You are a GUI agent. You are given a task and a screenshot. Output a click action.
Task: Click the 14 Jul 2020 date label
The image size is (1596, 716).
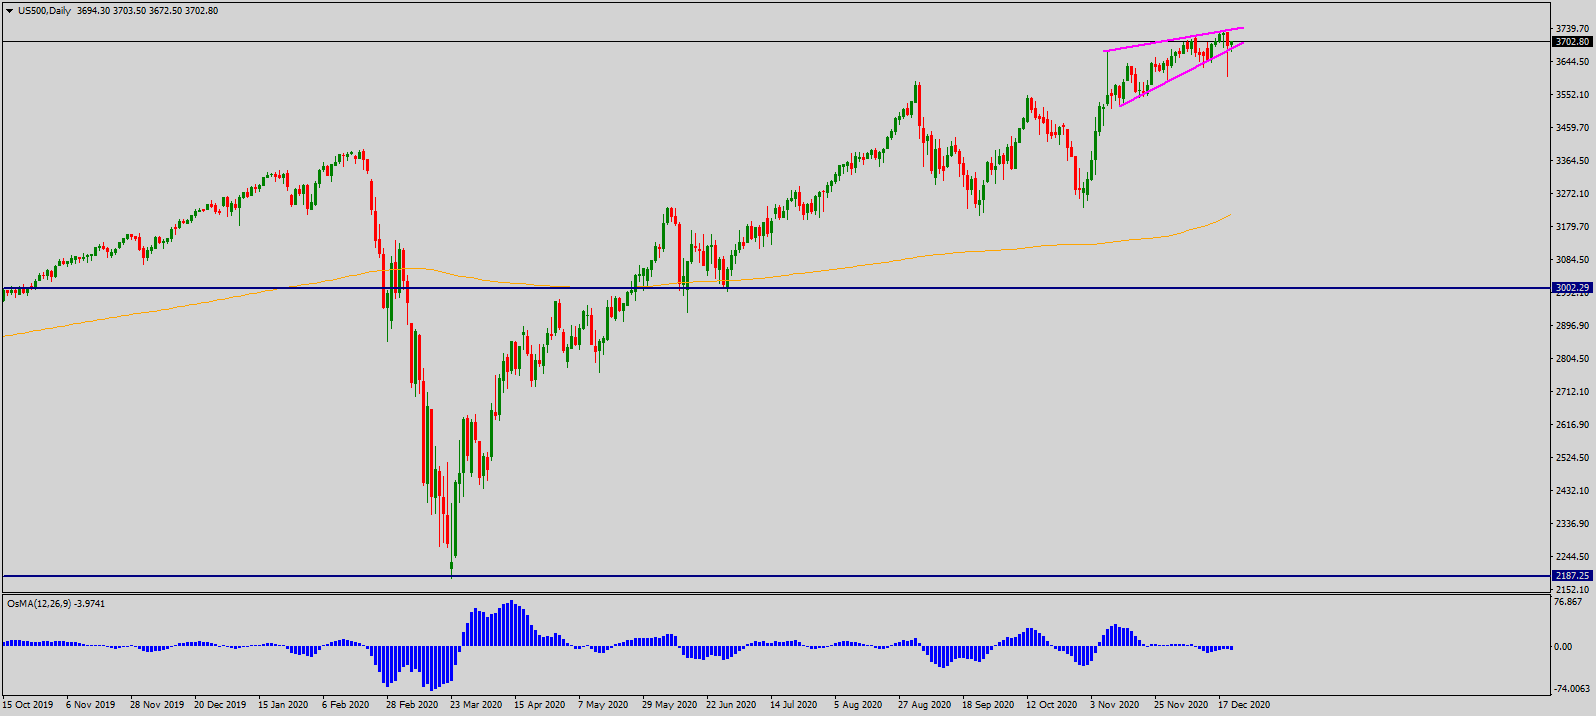pos(793,705)
